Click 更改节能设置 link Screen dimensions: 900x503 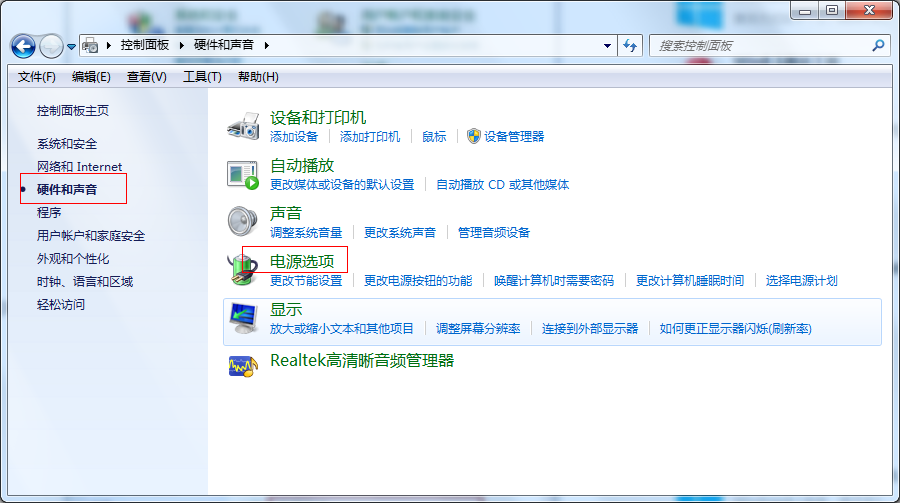(x=306, y=280)
